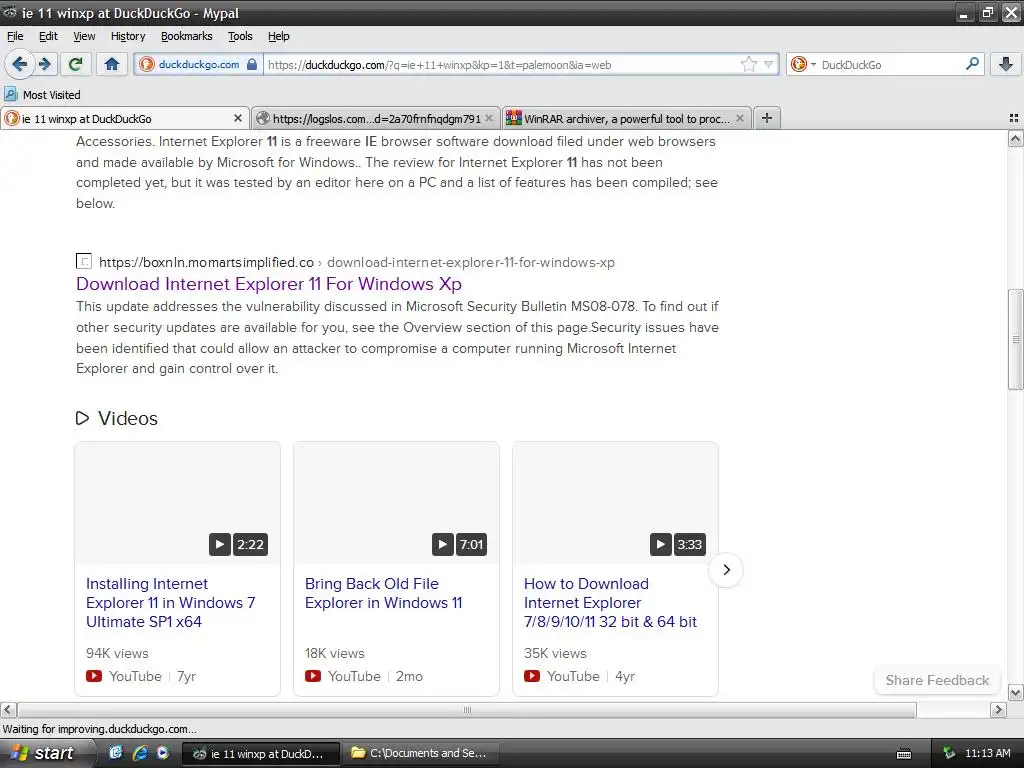Close the logslos.com tab
The image size is (1024, 768).
489,118
